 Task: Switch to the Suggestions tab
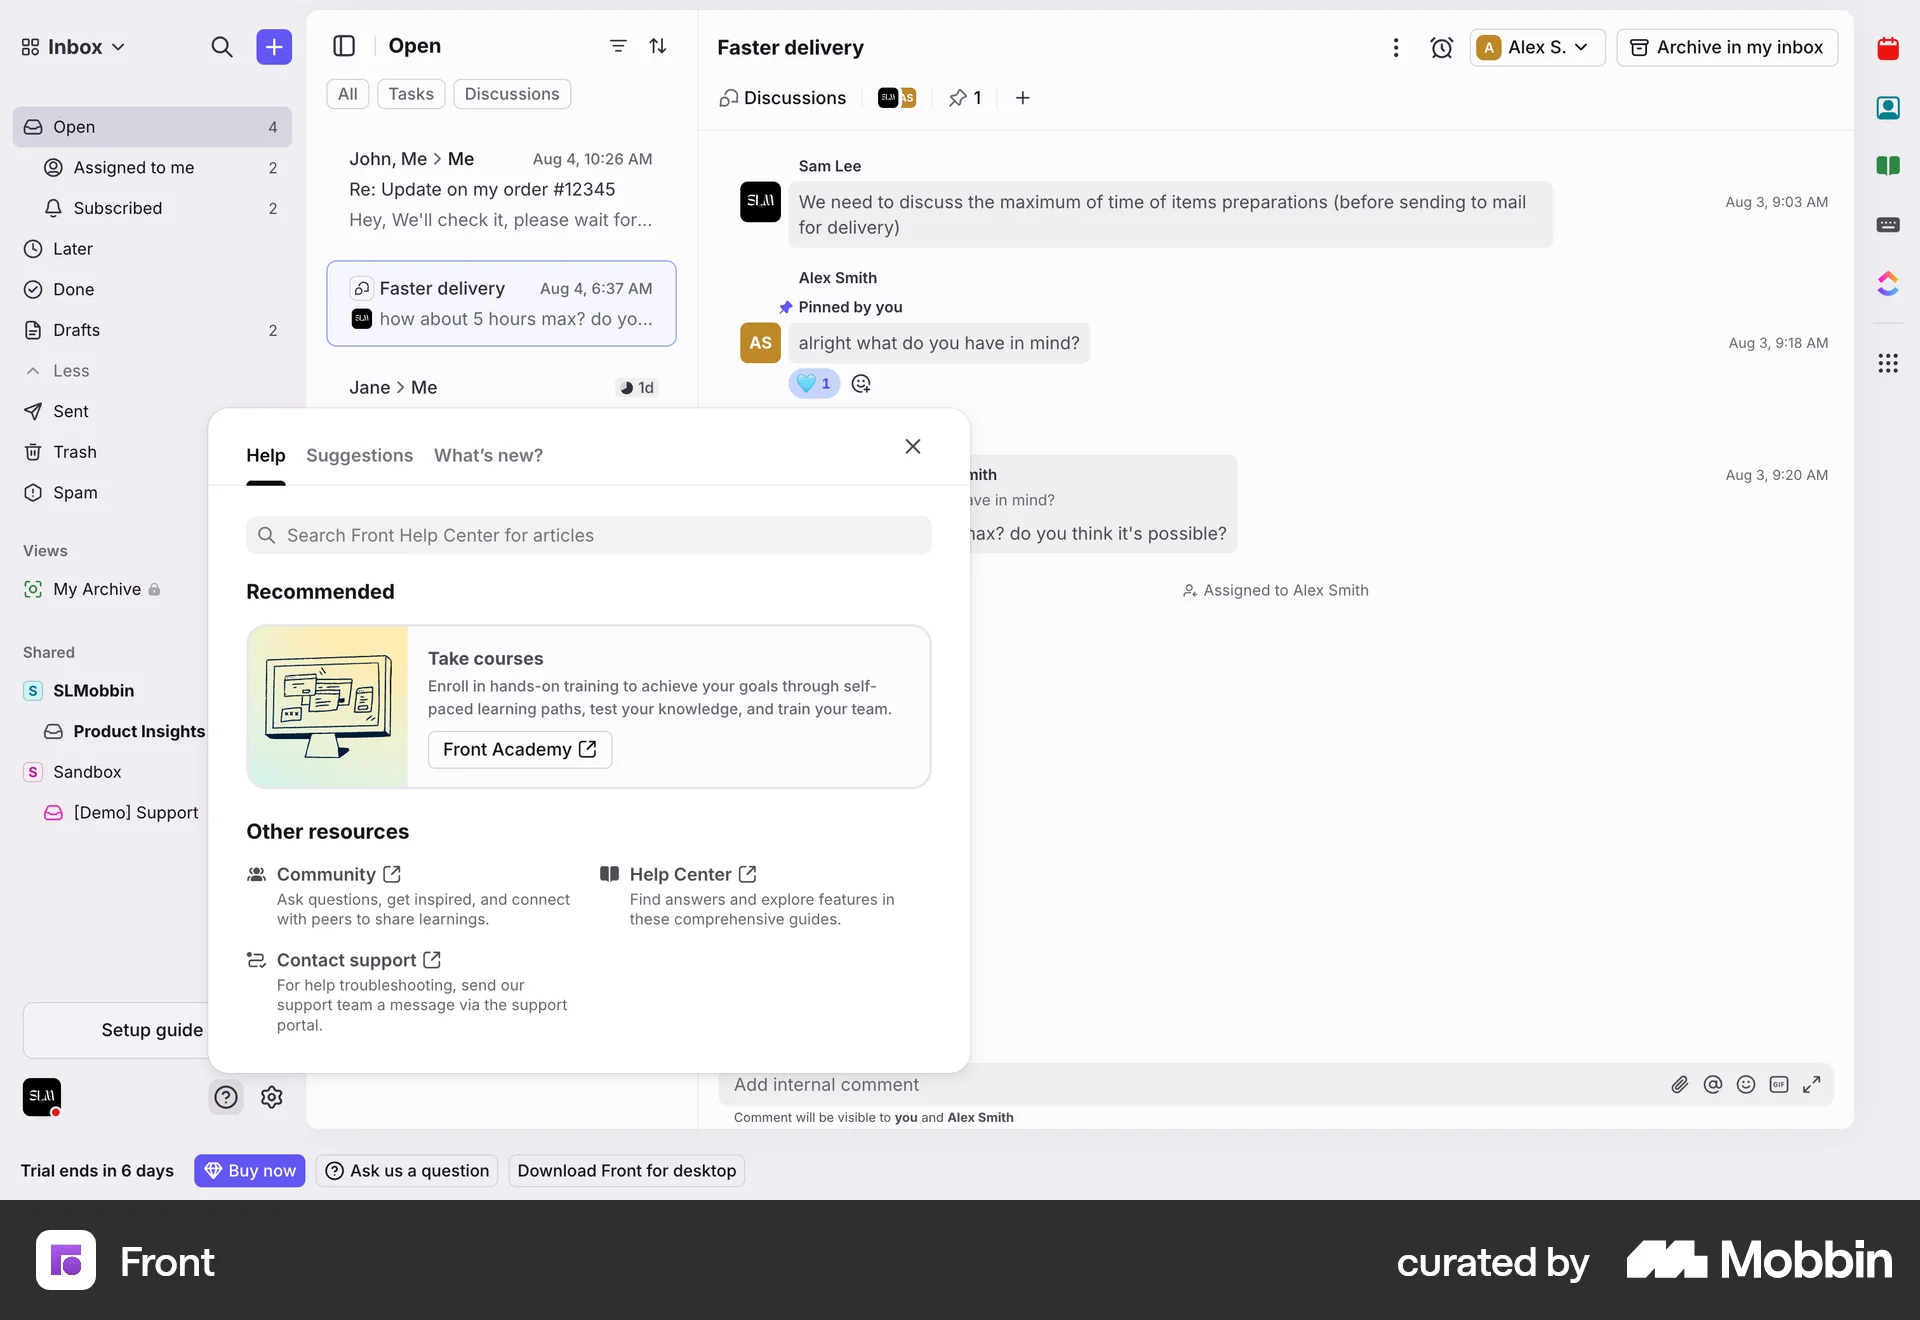pos(359,456)
